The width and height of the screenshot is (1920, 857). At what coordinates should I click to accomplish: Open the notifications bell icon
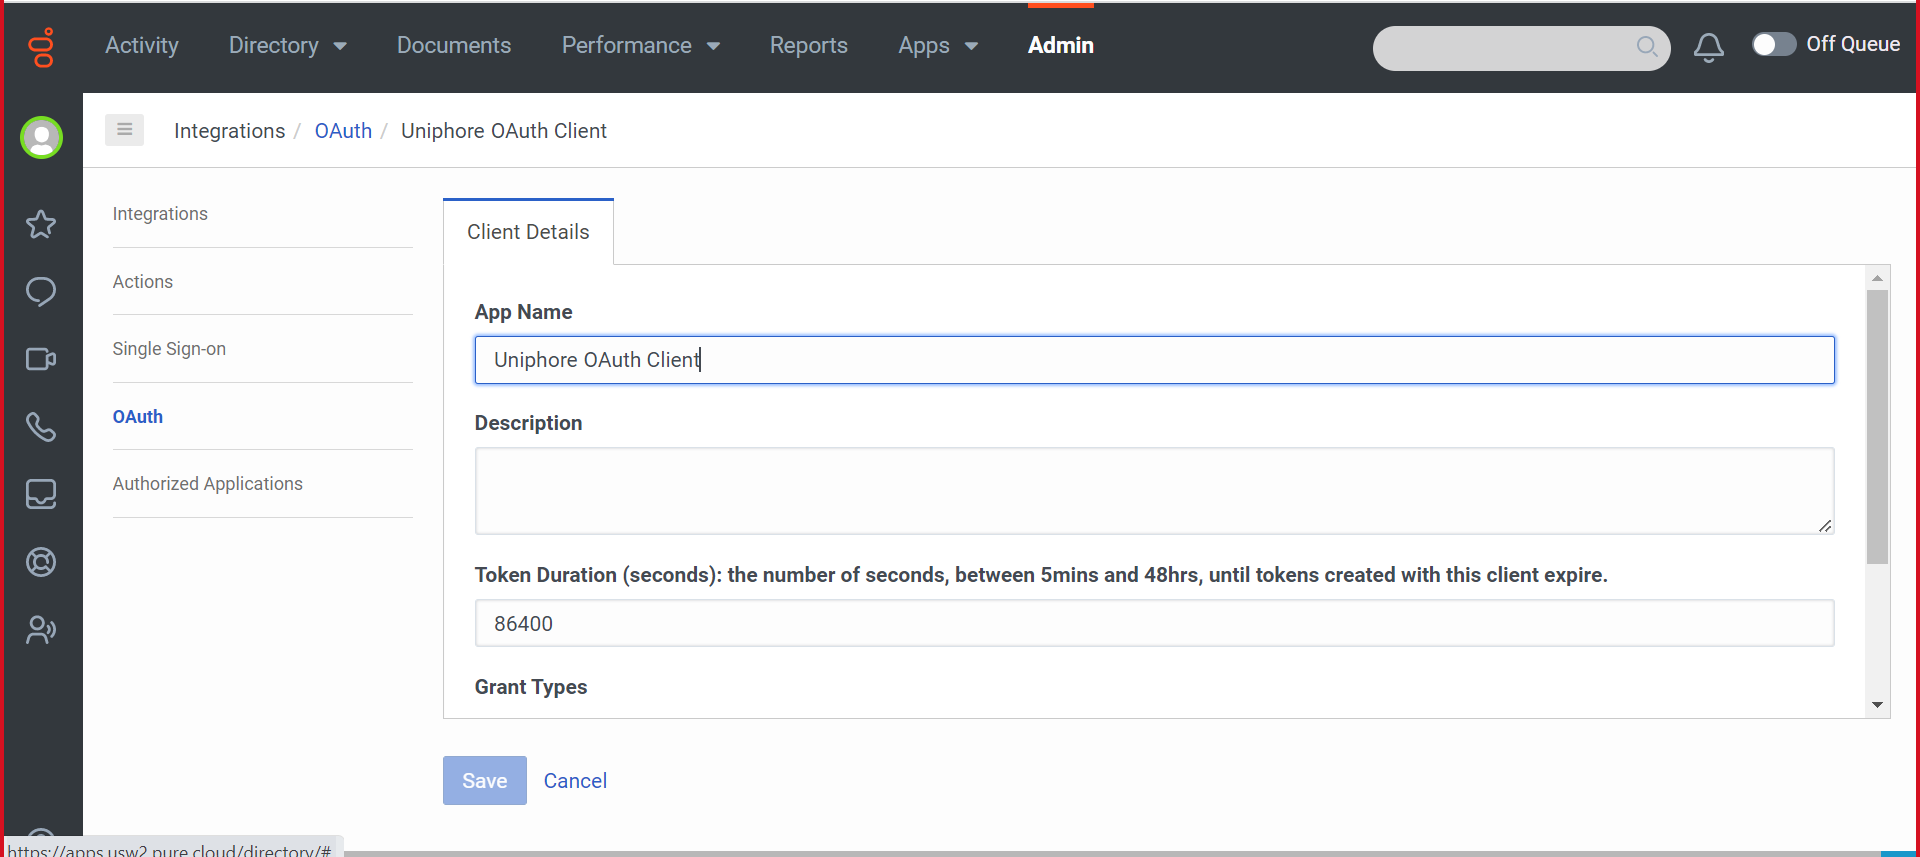[x=1709, y=47]
